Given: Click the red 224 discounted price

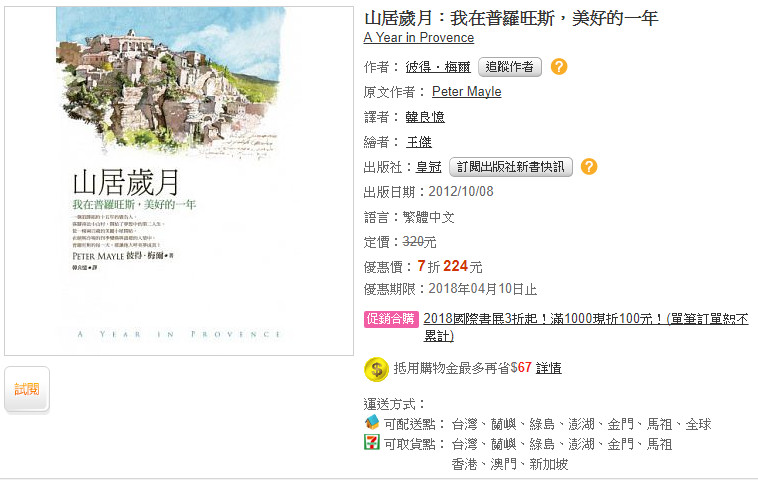Looking at the screenshot, I should point(455,266).
